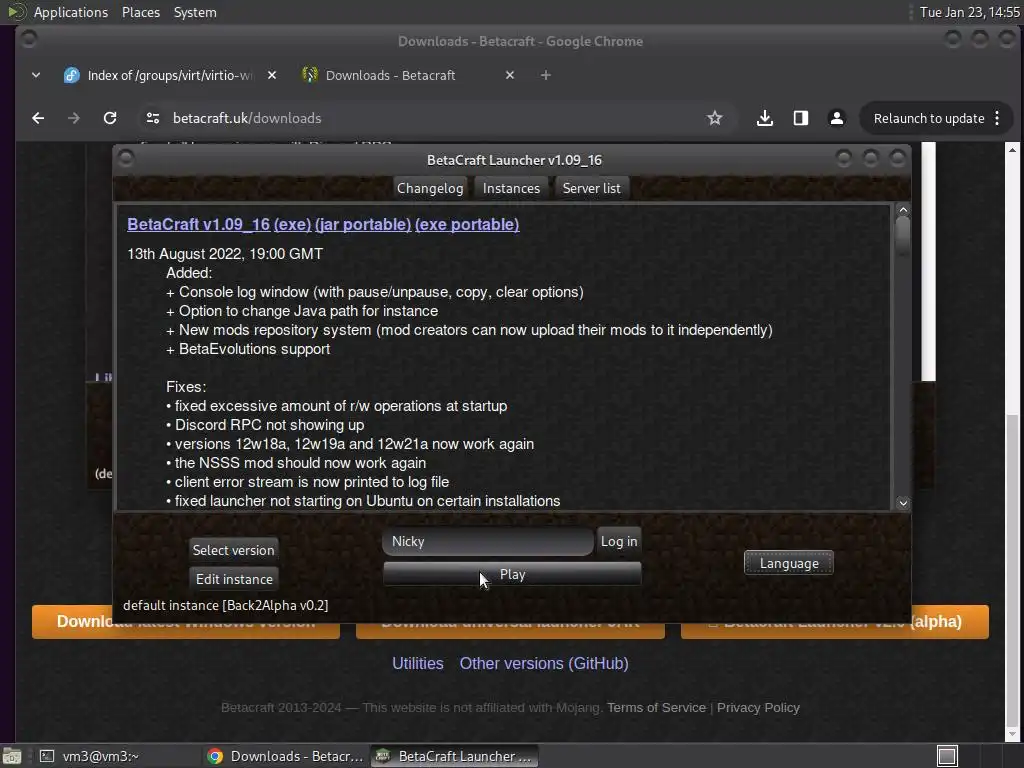Open the Terms of Service link
This screenshot has width=1024, height=768.
656,707
